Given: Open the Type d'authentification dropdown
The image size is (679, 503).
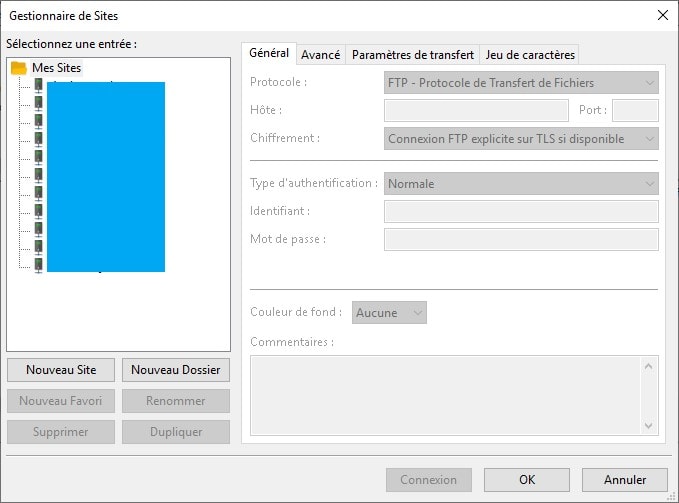Looking at the screenshot, I should pyautogui.click(x=521, y=184).
